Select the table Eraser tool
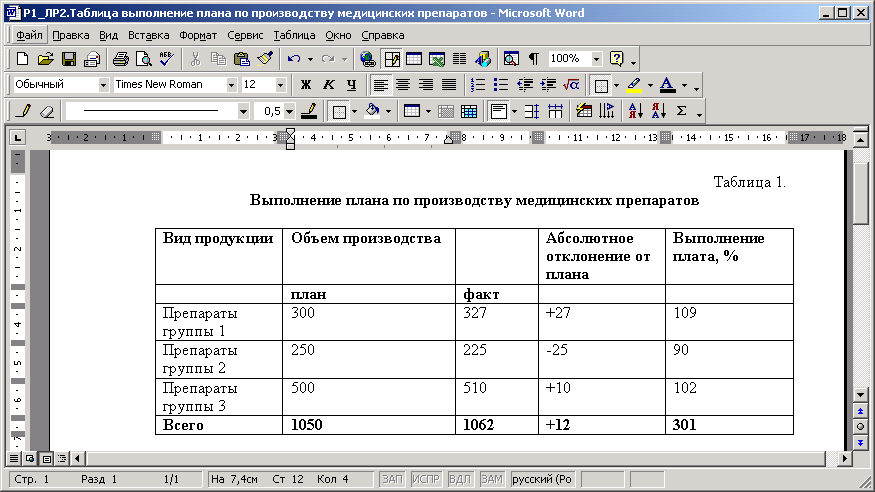The image size is (875, 492). 47,111
